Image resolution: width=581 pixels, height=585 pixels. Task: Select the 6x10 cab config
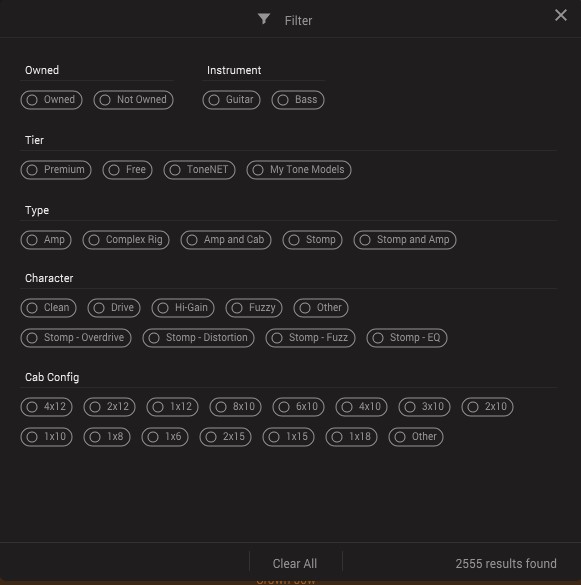pos(299,407)
